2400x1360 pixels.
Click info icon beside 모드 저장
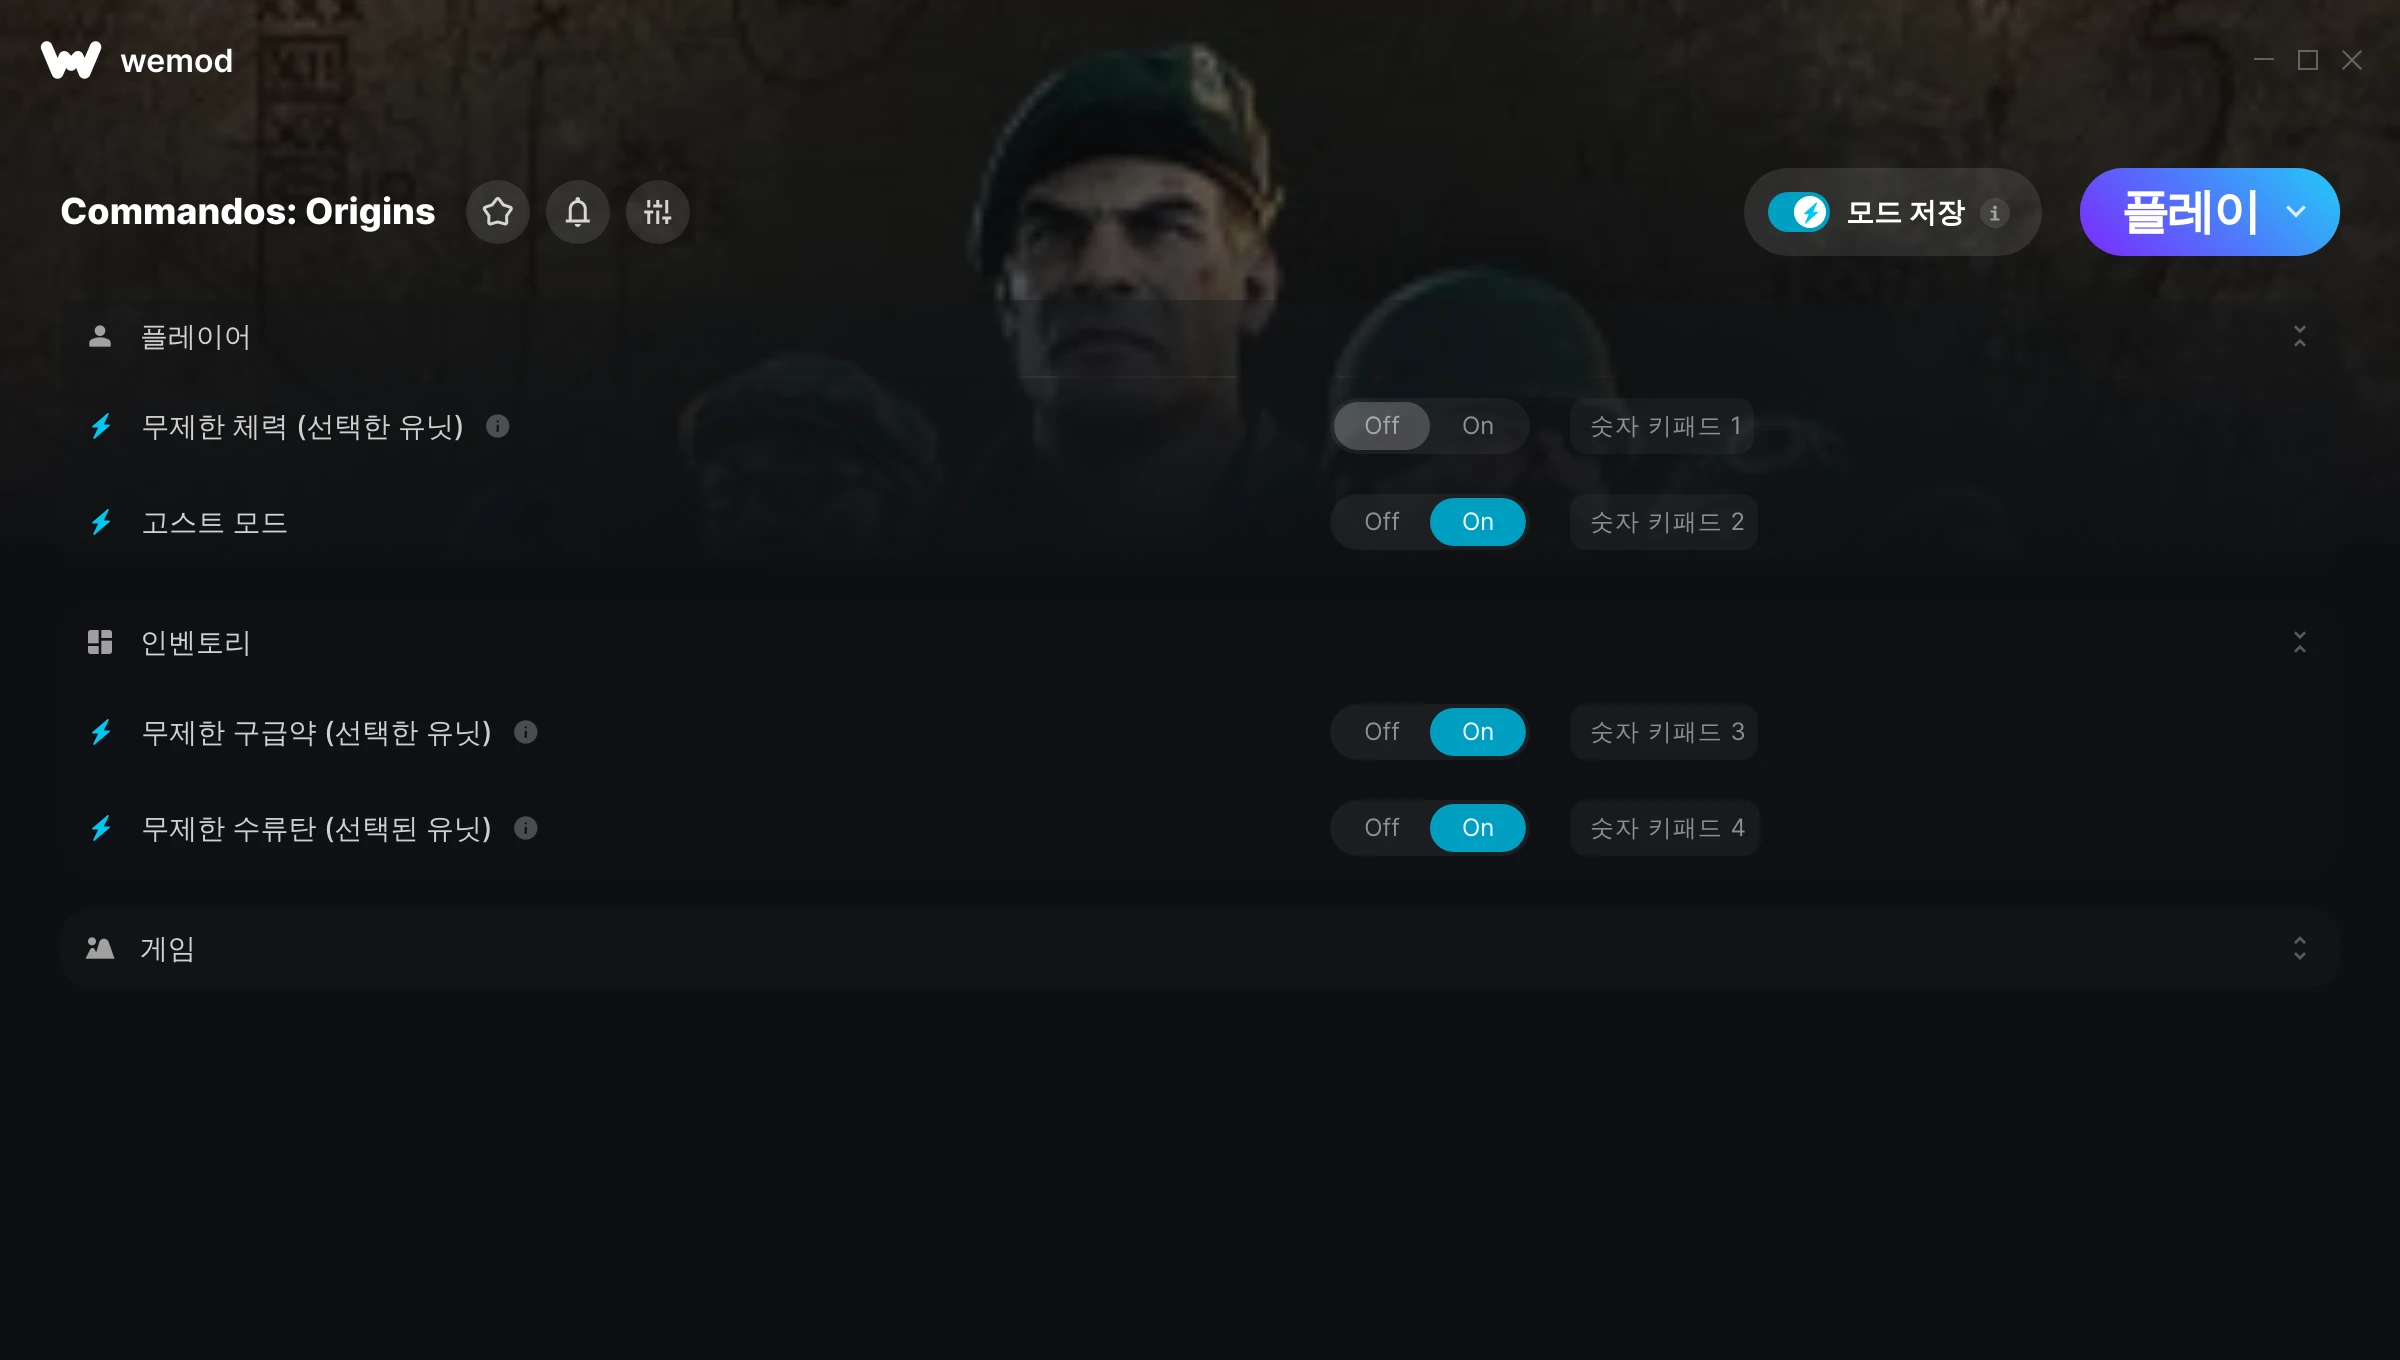tap(1994, 212)
